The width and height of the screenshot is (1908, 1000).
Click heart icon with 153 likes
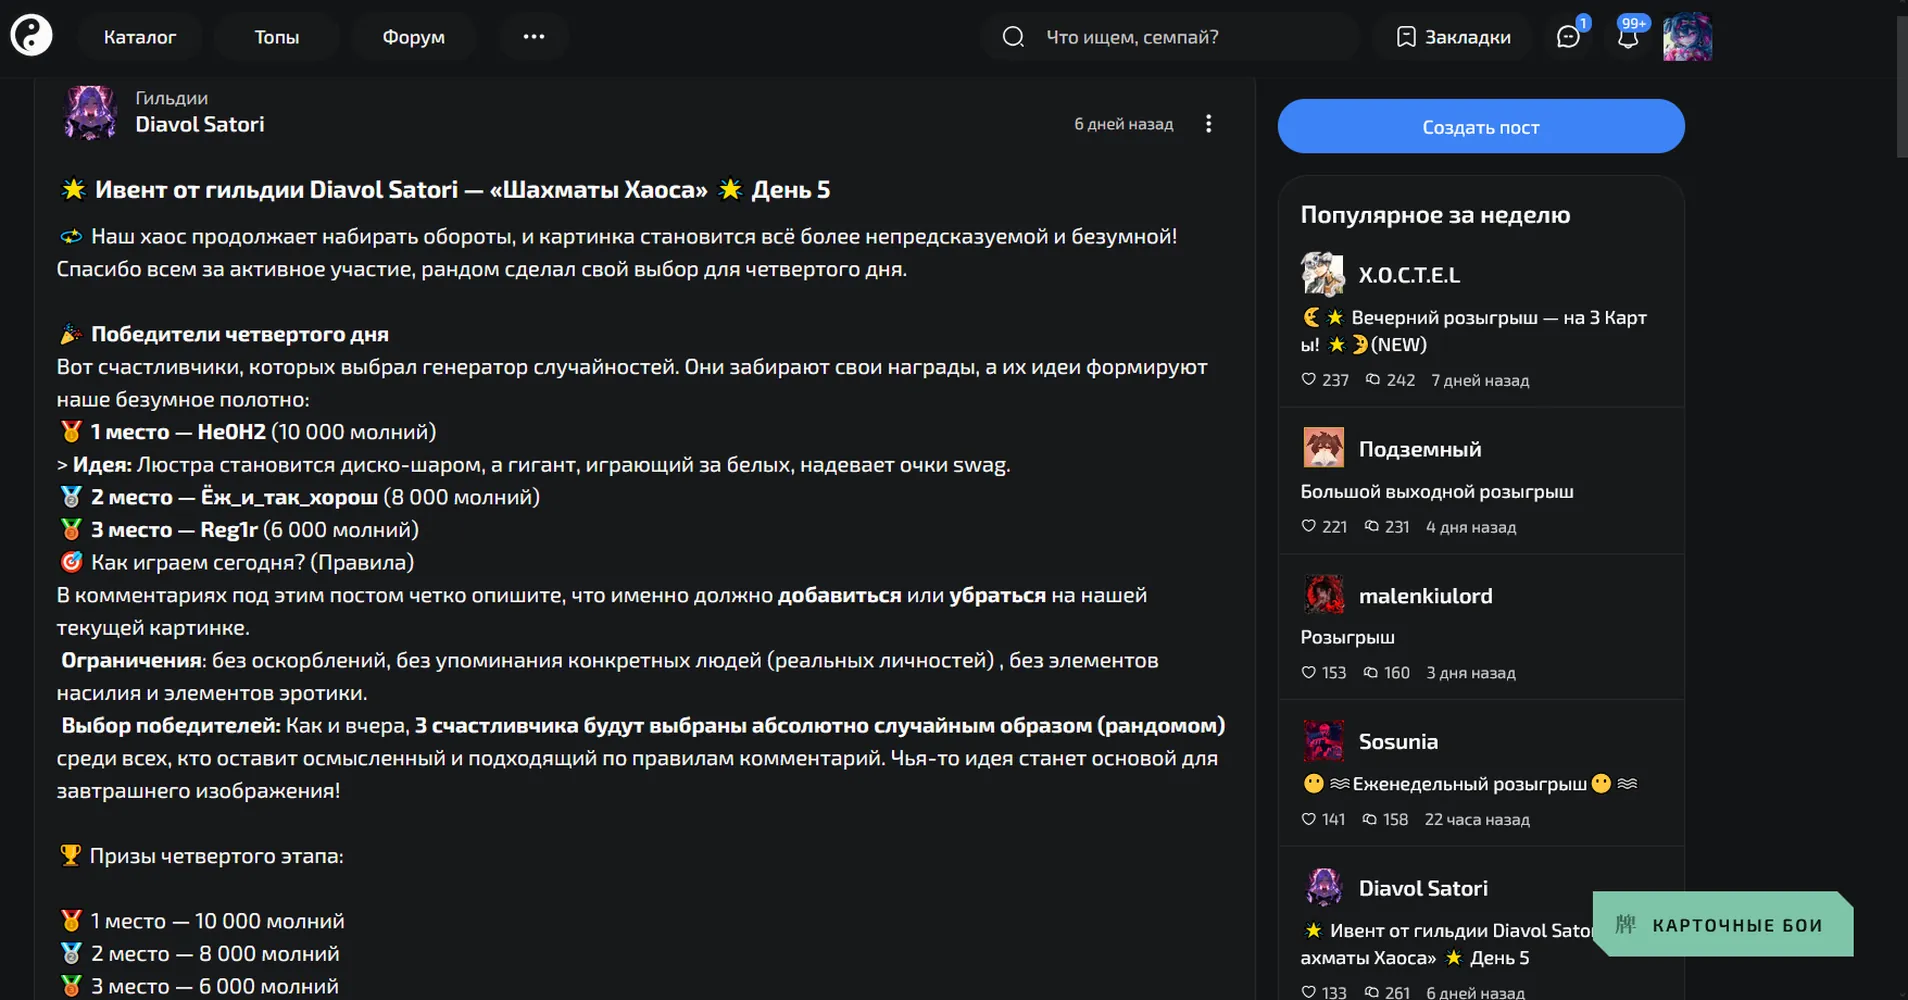pyautogui.click(x=1308, y=672)
